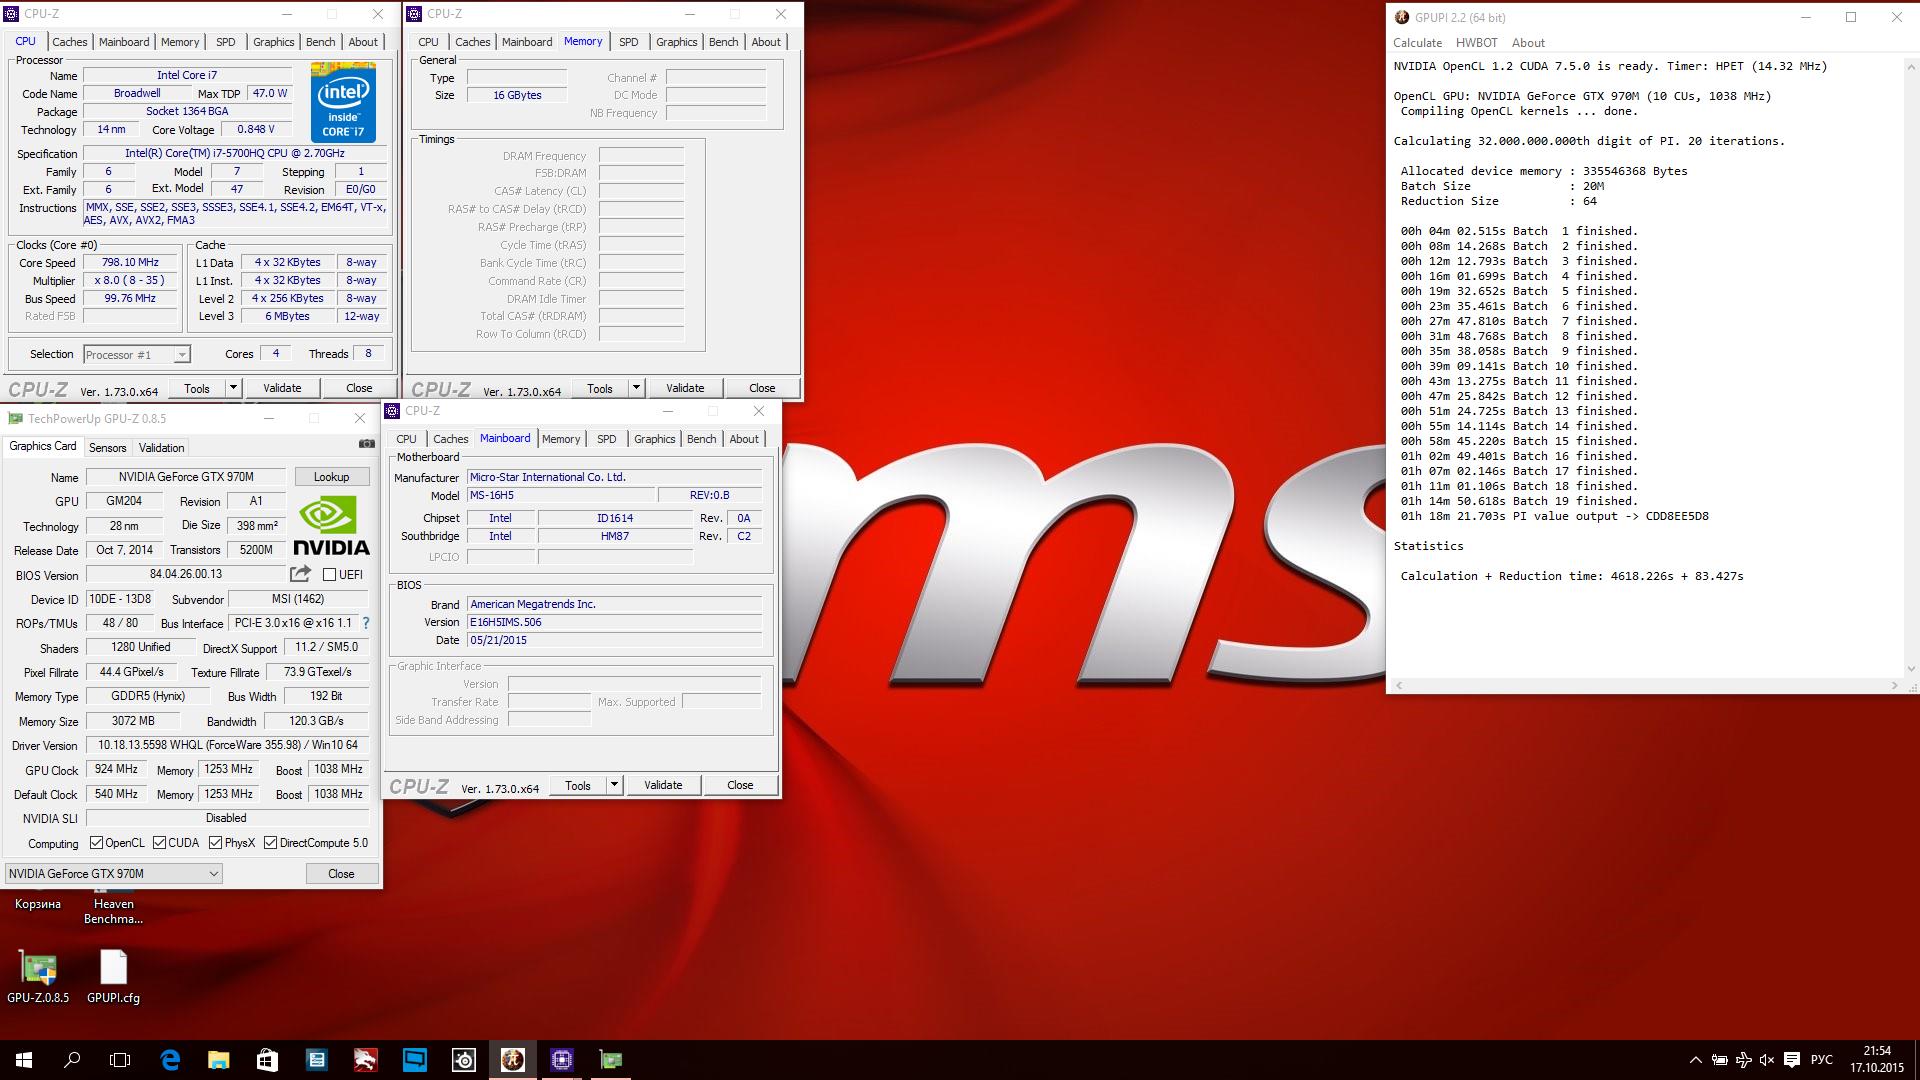Click Close in CPU-Z Memory window
This screenshot has width=1920, height=1080.
coord(762,388)
